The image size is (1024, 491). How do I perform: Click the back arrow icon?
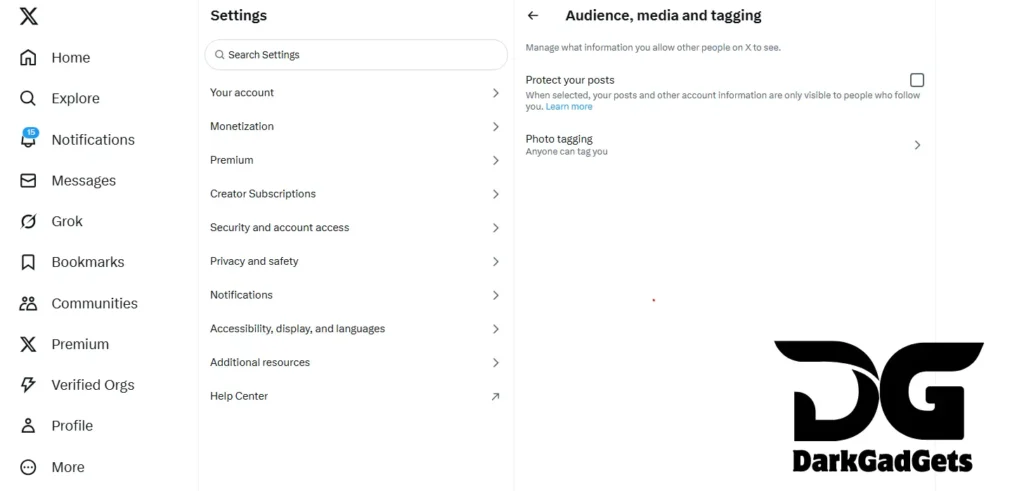tap(533, 16)
